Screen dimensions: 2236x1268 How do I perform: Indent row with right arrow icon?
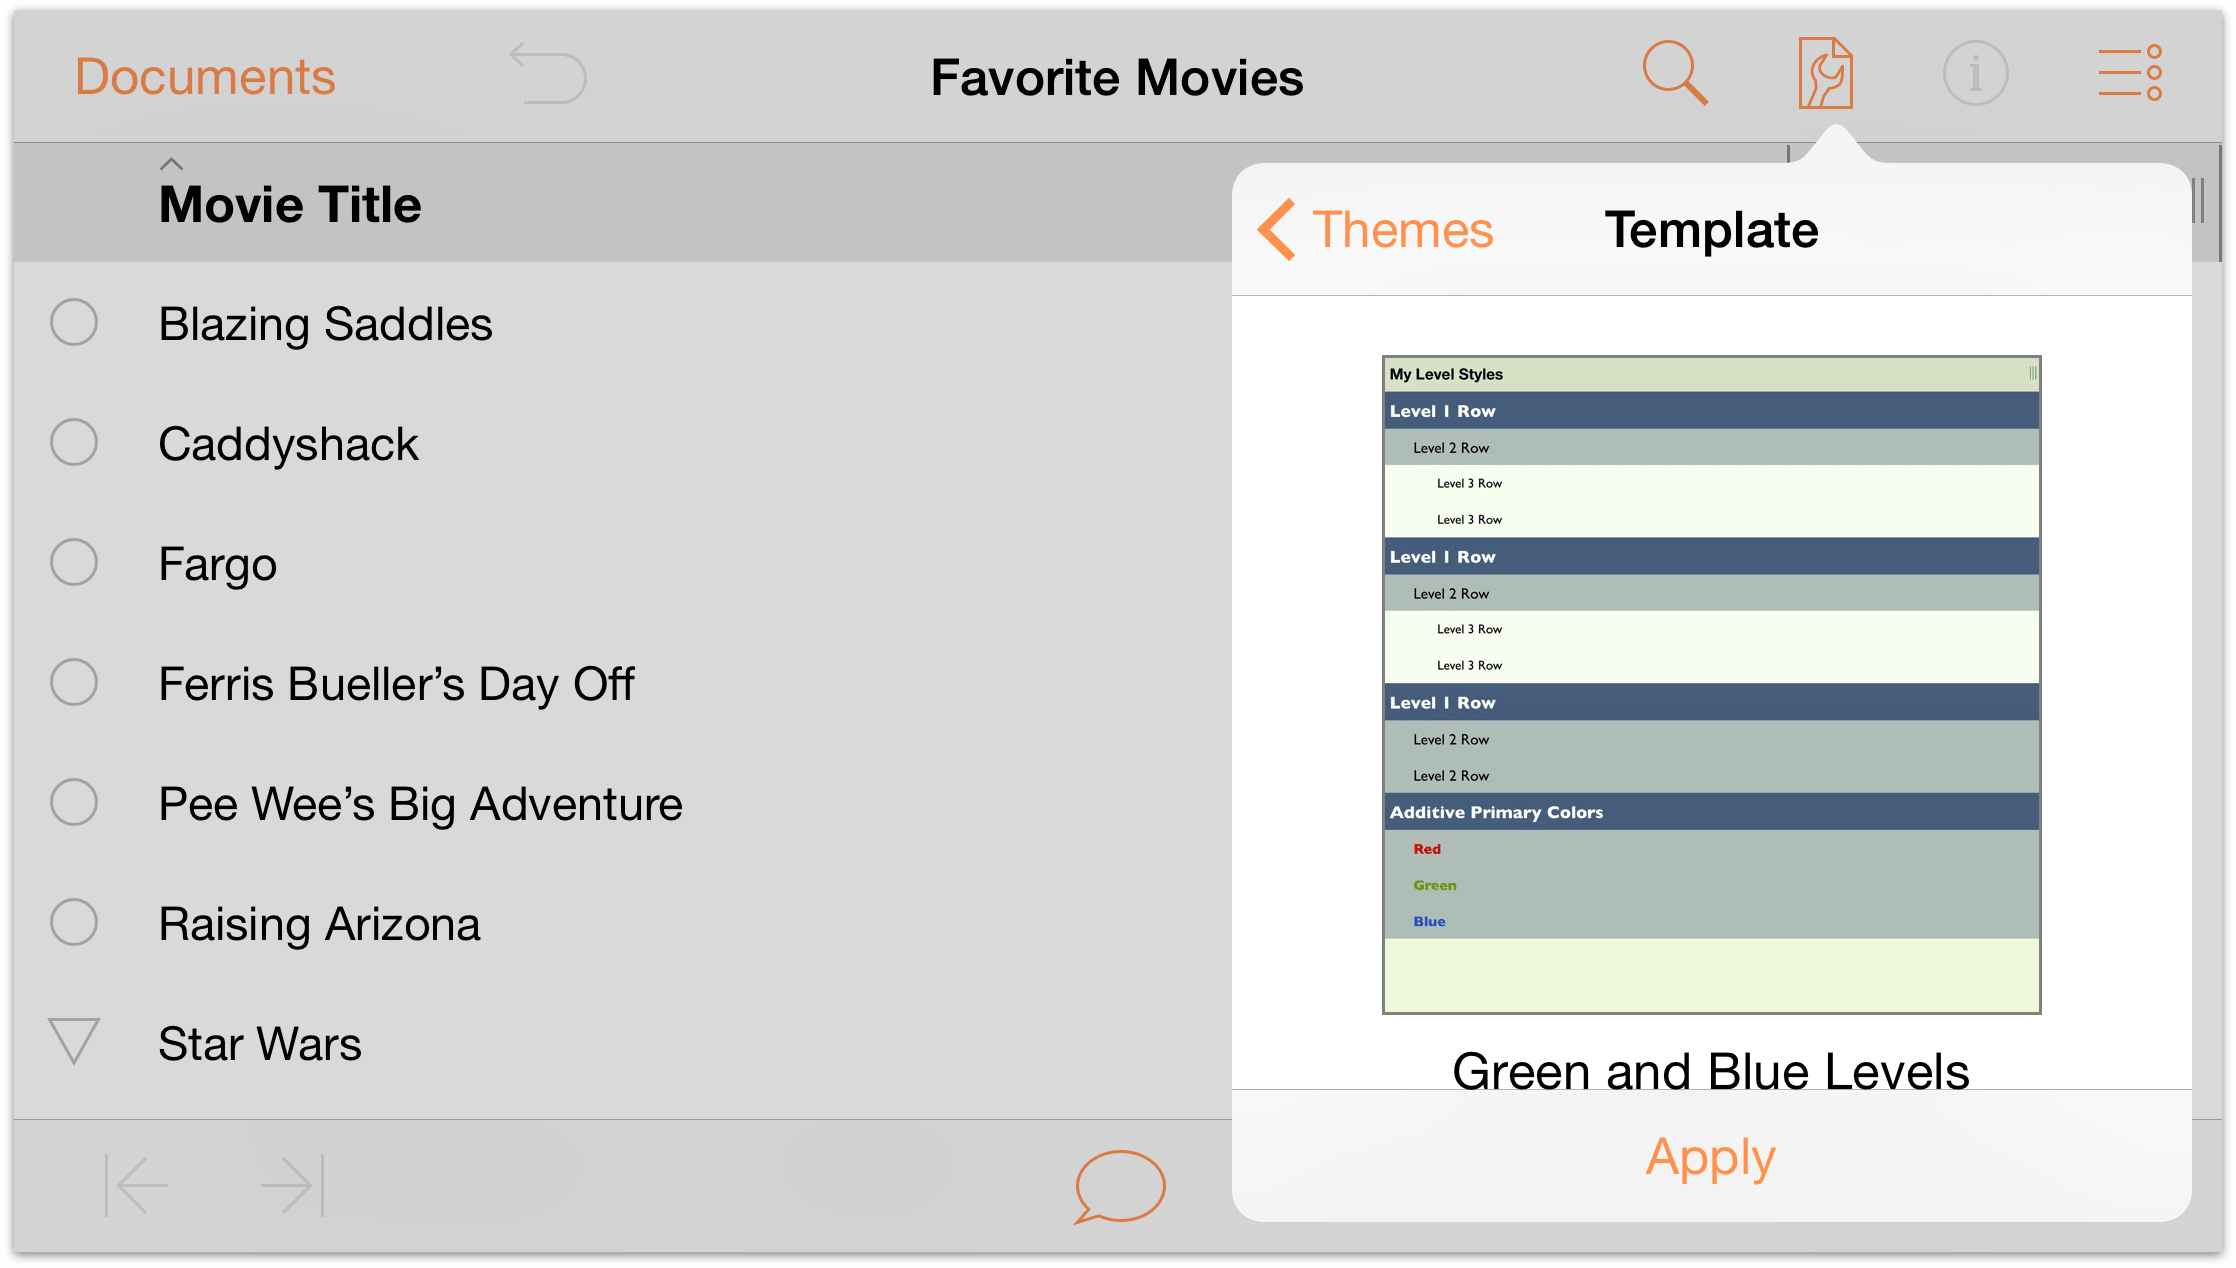[292, 1185]
